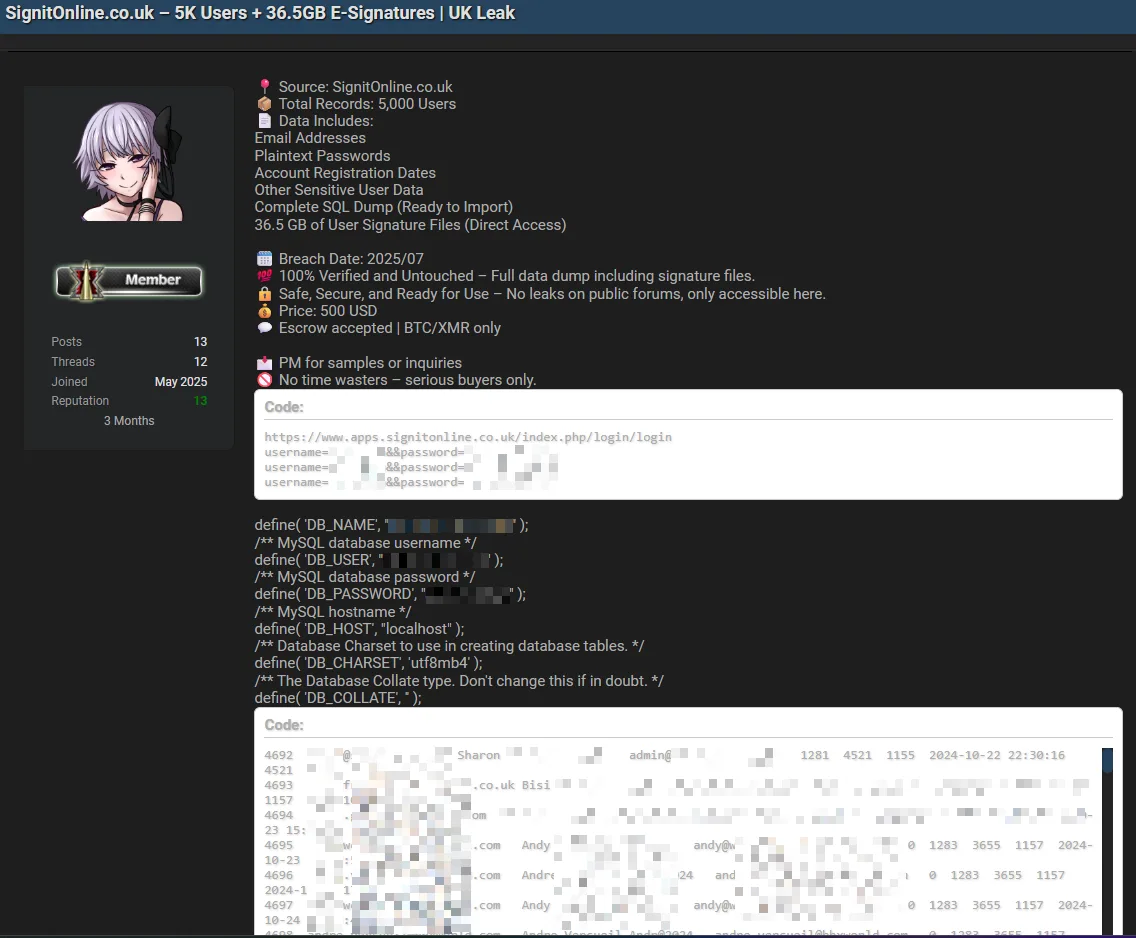This screenshot has height=938, width=1136.
Task: Click the calendar emoji beside Breach Date
Action: (x=264, y=259)
